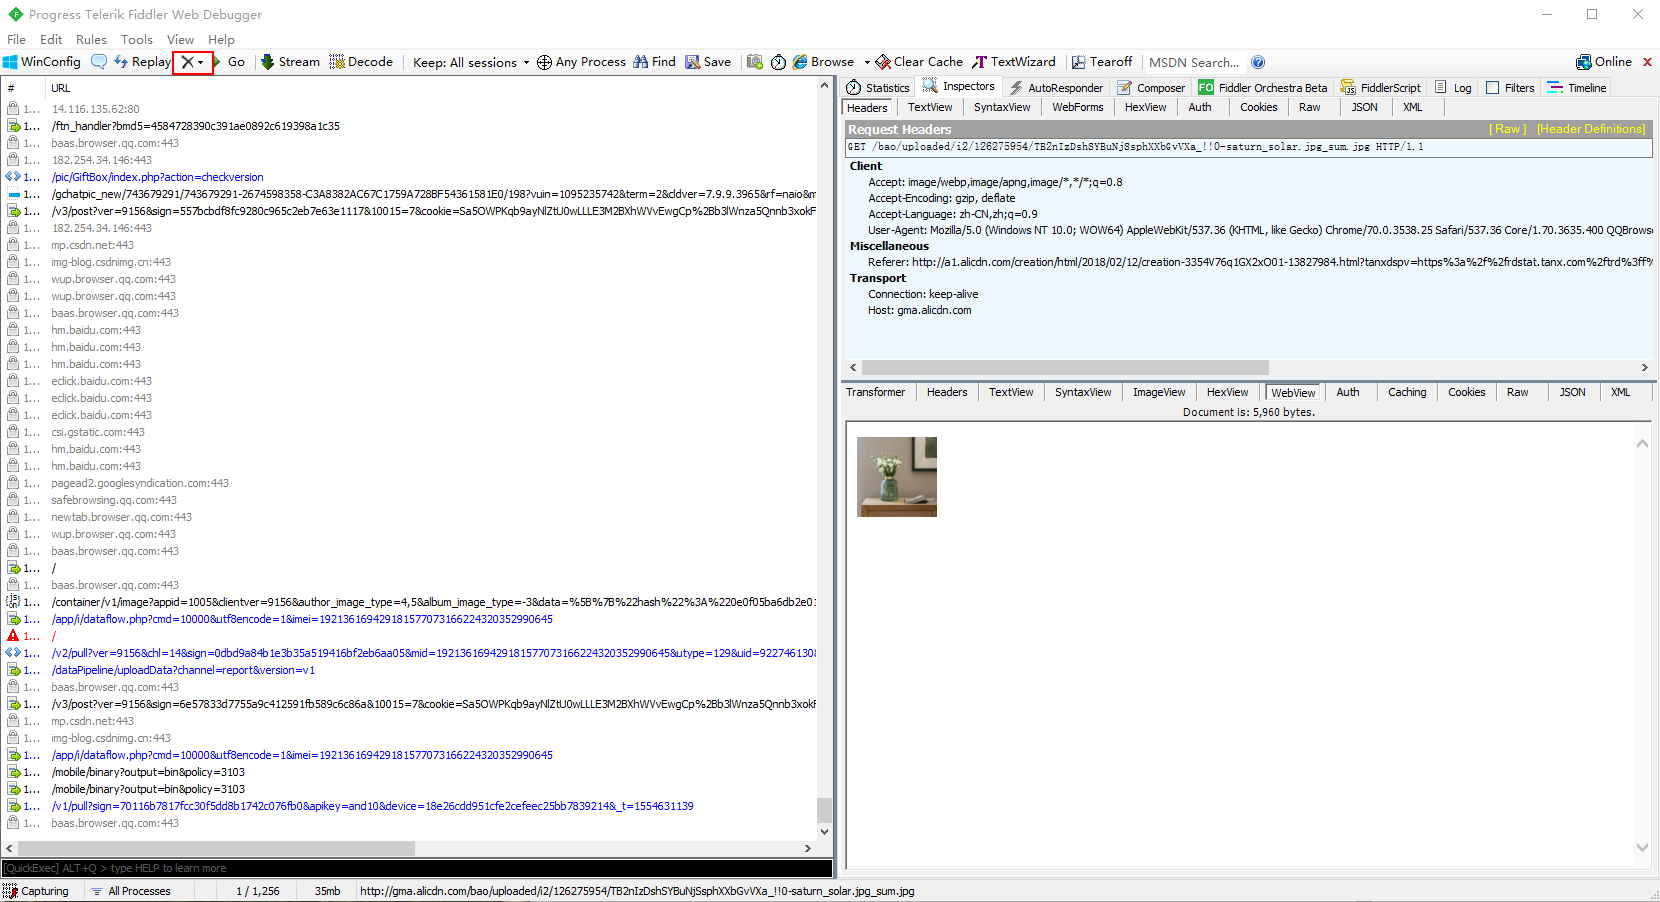
Task: Click the camera screenshot icon
Action: pos(755,62)
